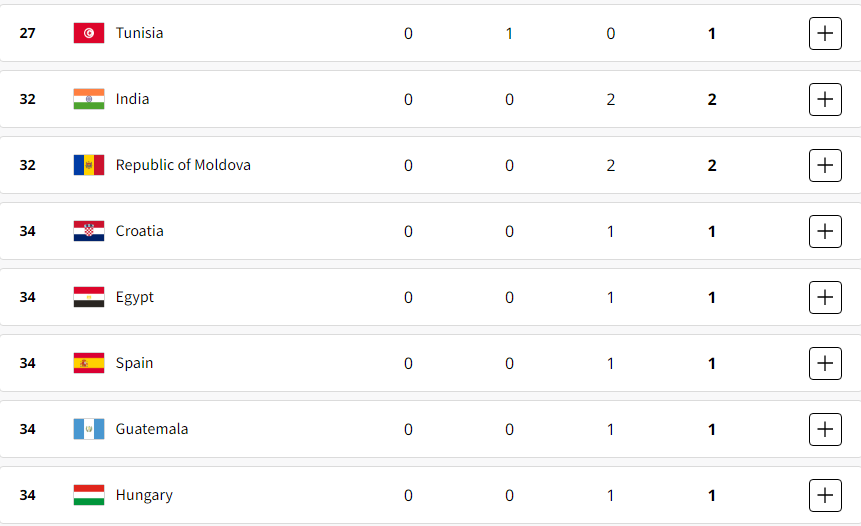Select the Republic of Moldova flag
Image resolution: width=861 pixels, height=526 pixels.
[x=89, y=165]
